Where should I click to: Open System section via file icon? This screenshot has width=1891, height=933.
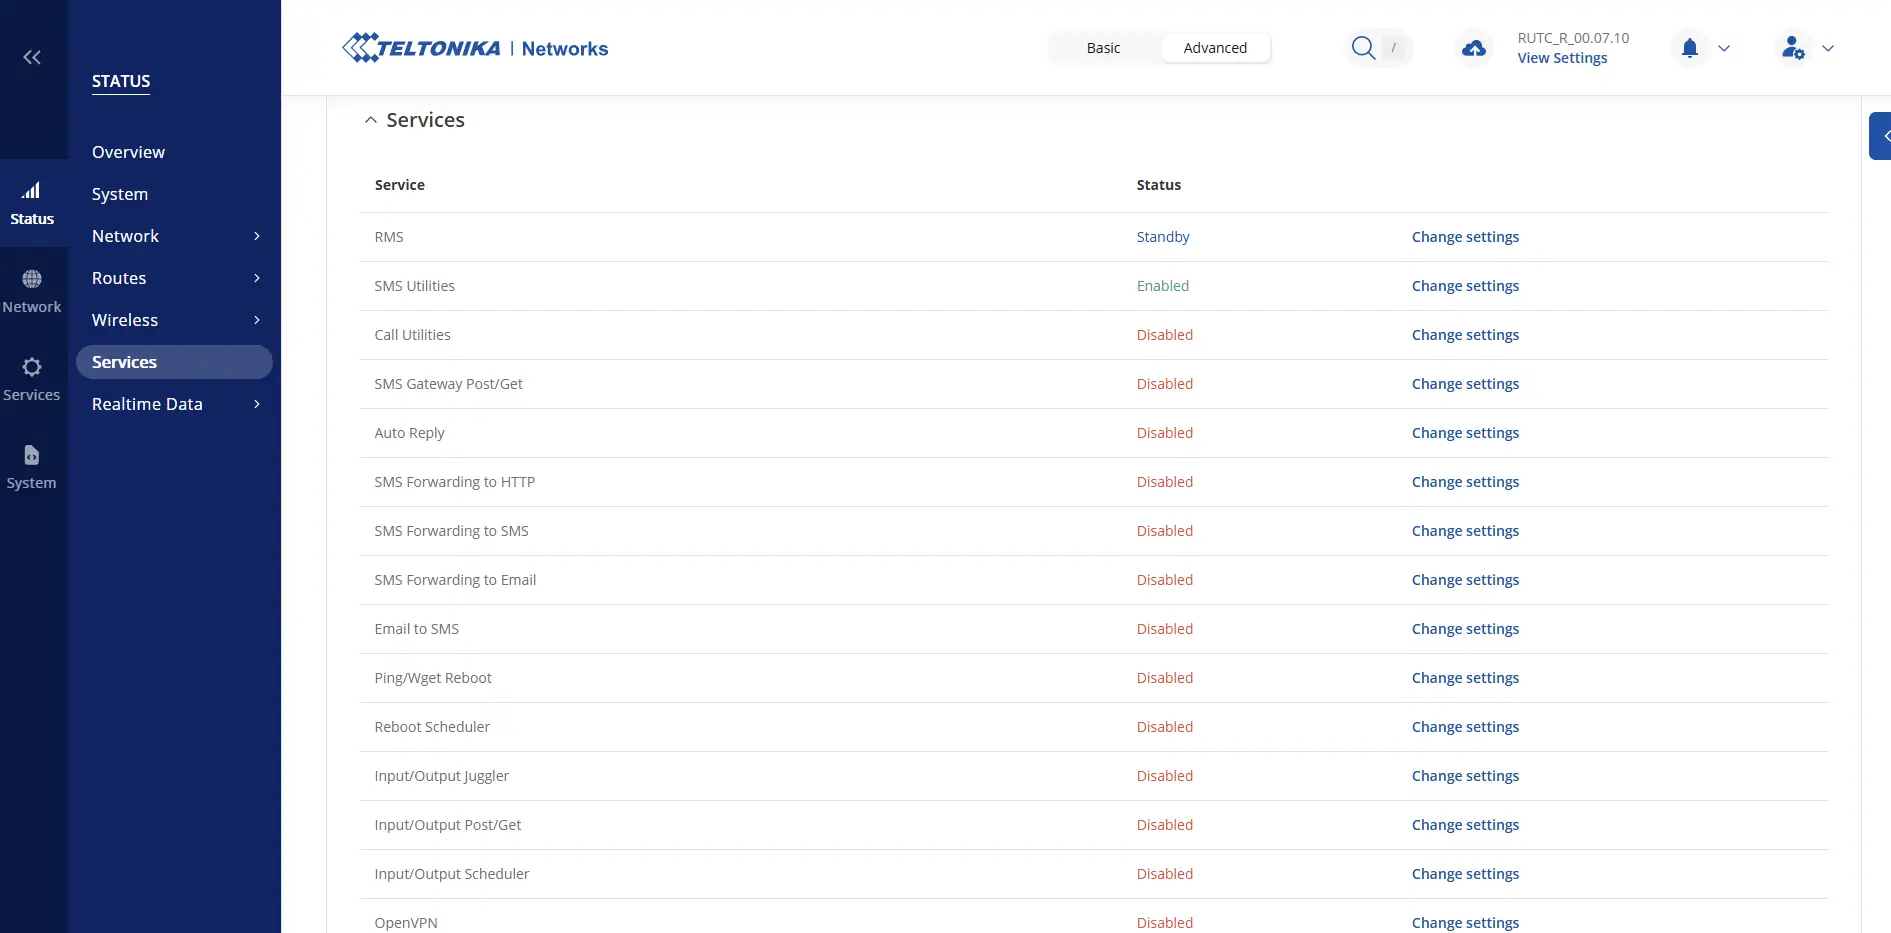click(x=32, y=455)
